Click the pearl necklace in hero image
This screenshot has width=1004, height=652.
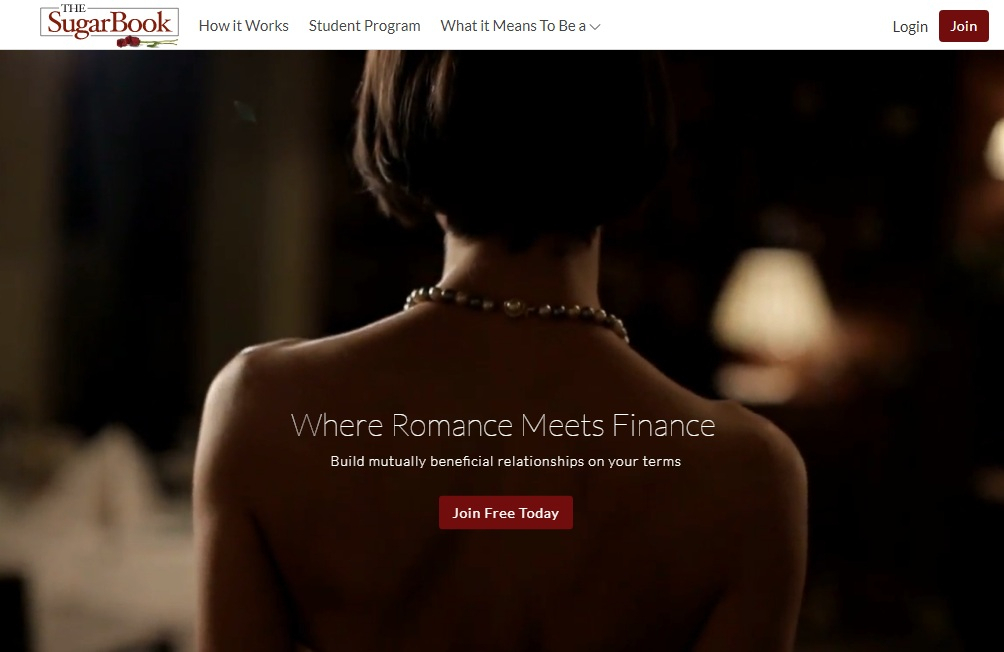pos(516,310)
